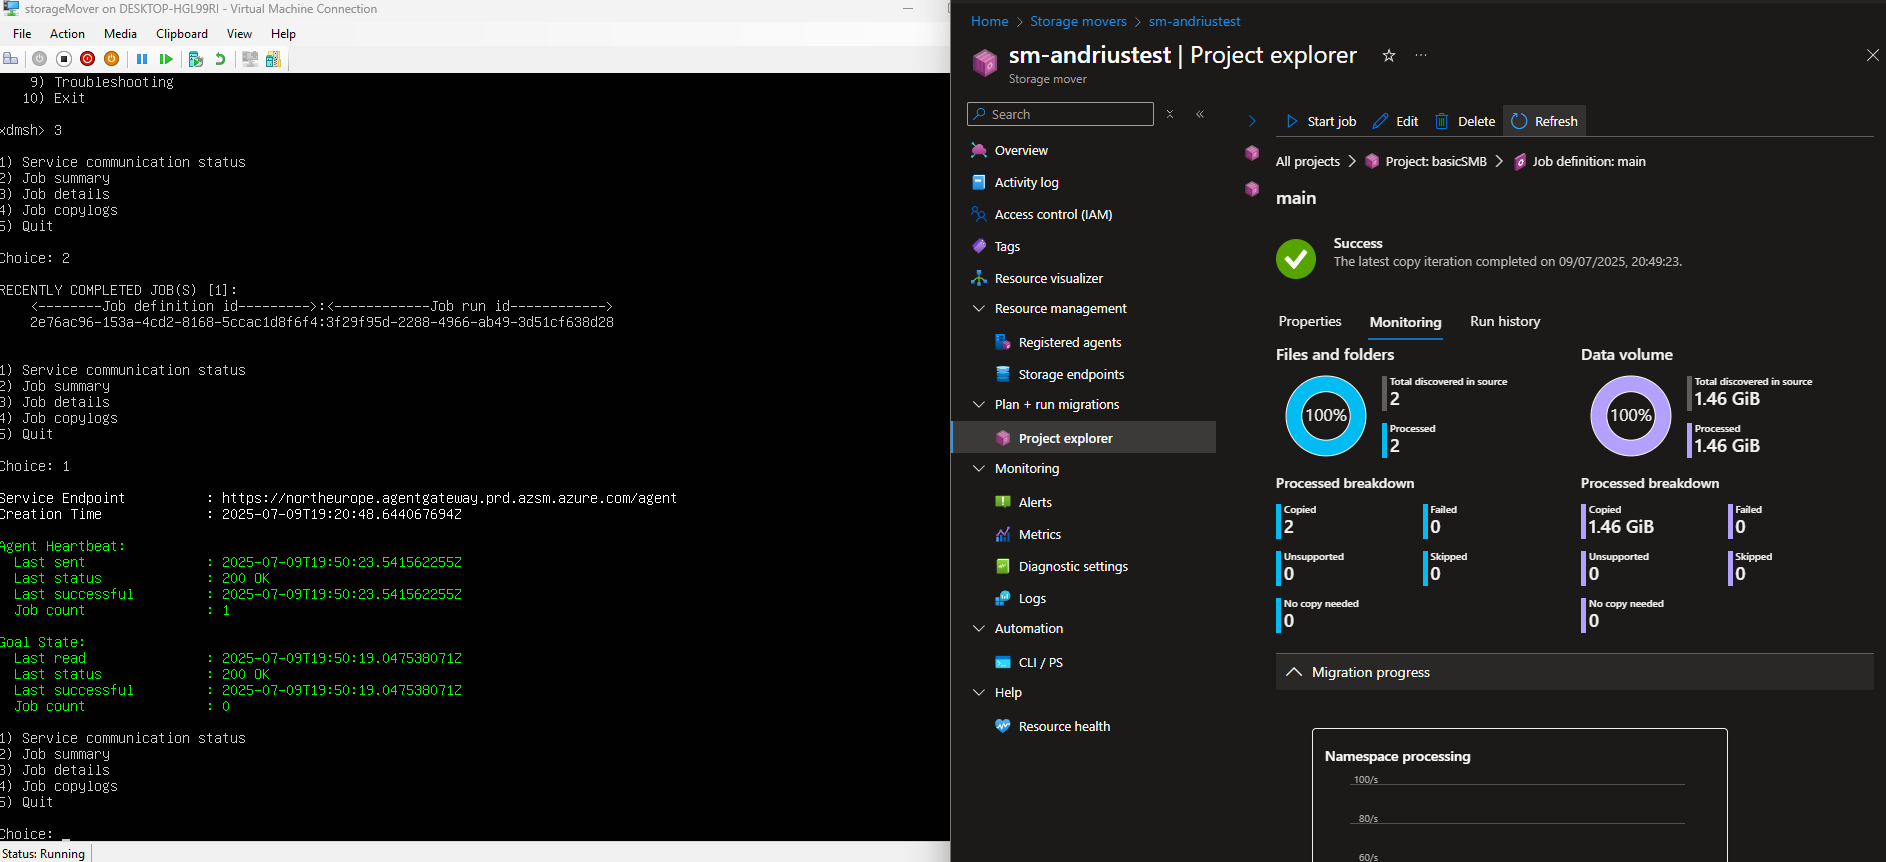Collapse the Monitoring sidebar section
This screenshot has width=1886, height=862.
pyautogui.click(x=979, y=468)
